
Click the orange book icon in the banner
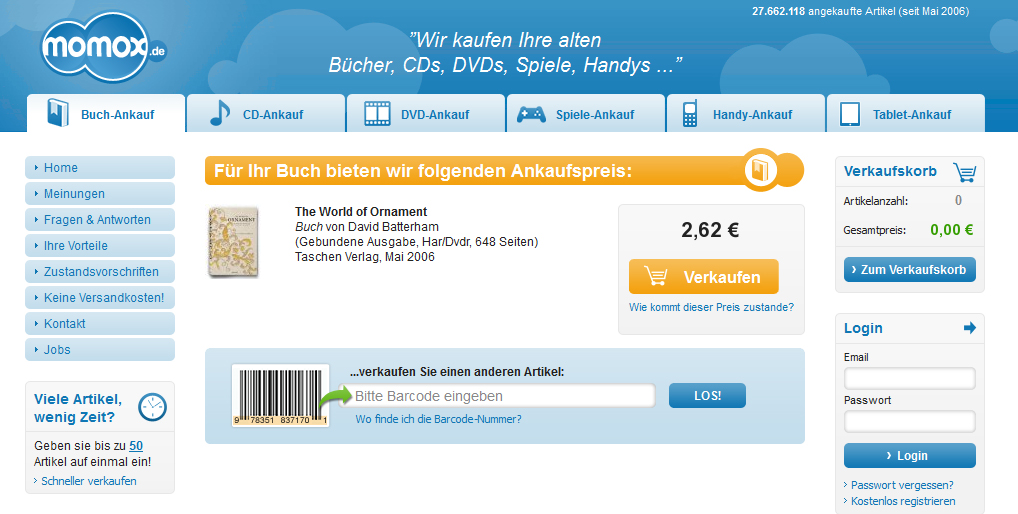761,170
